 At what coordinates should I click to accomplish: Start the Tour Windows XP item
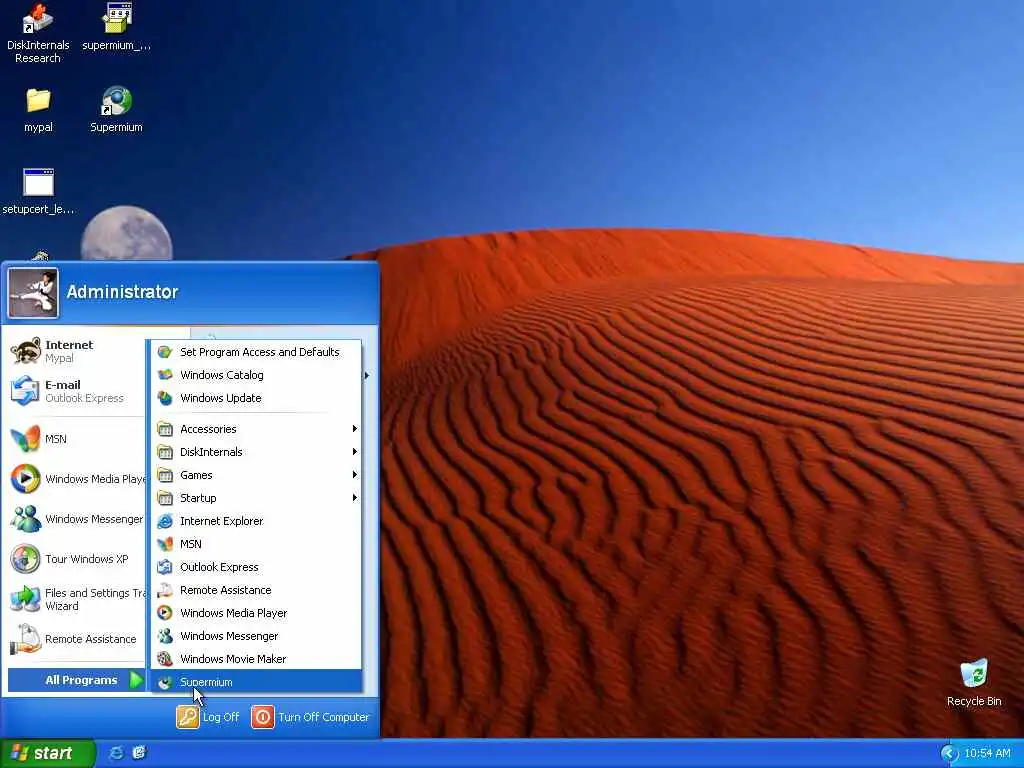click(x=77, y=559)
